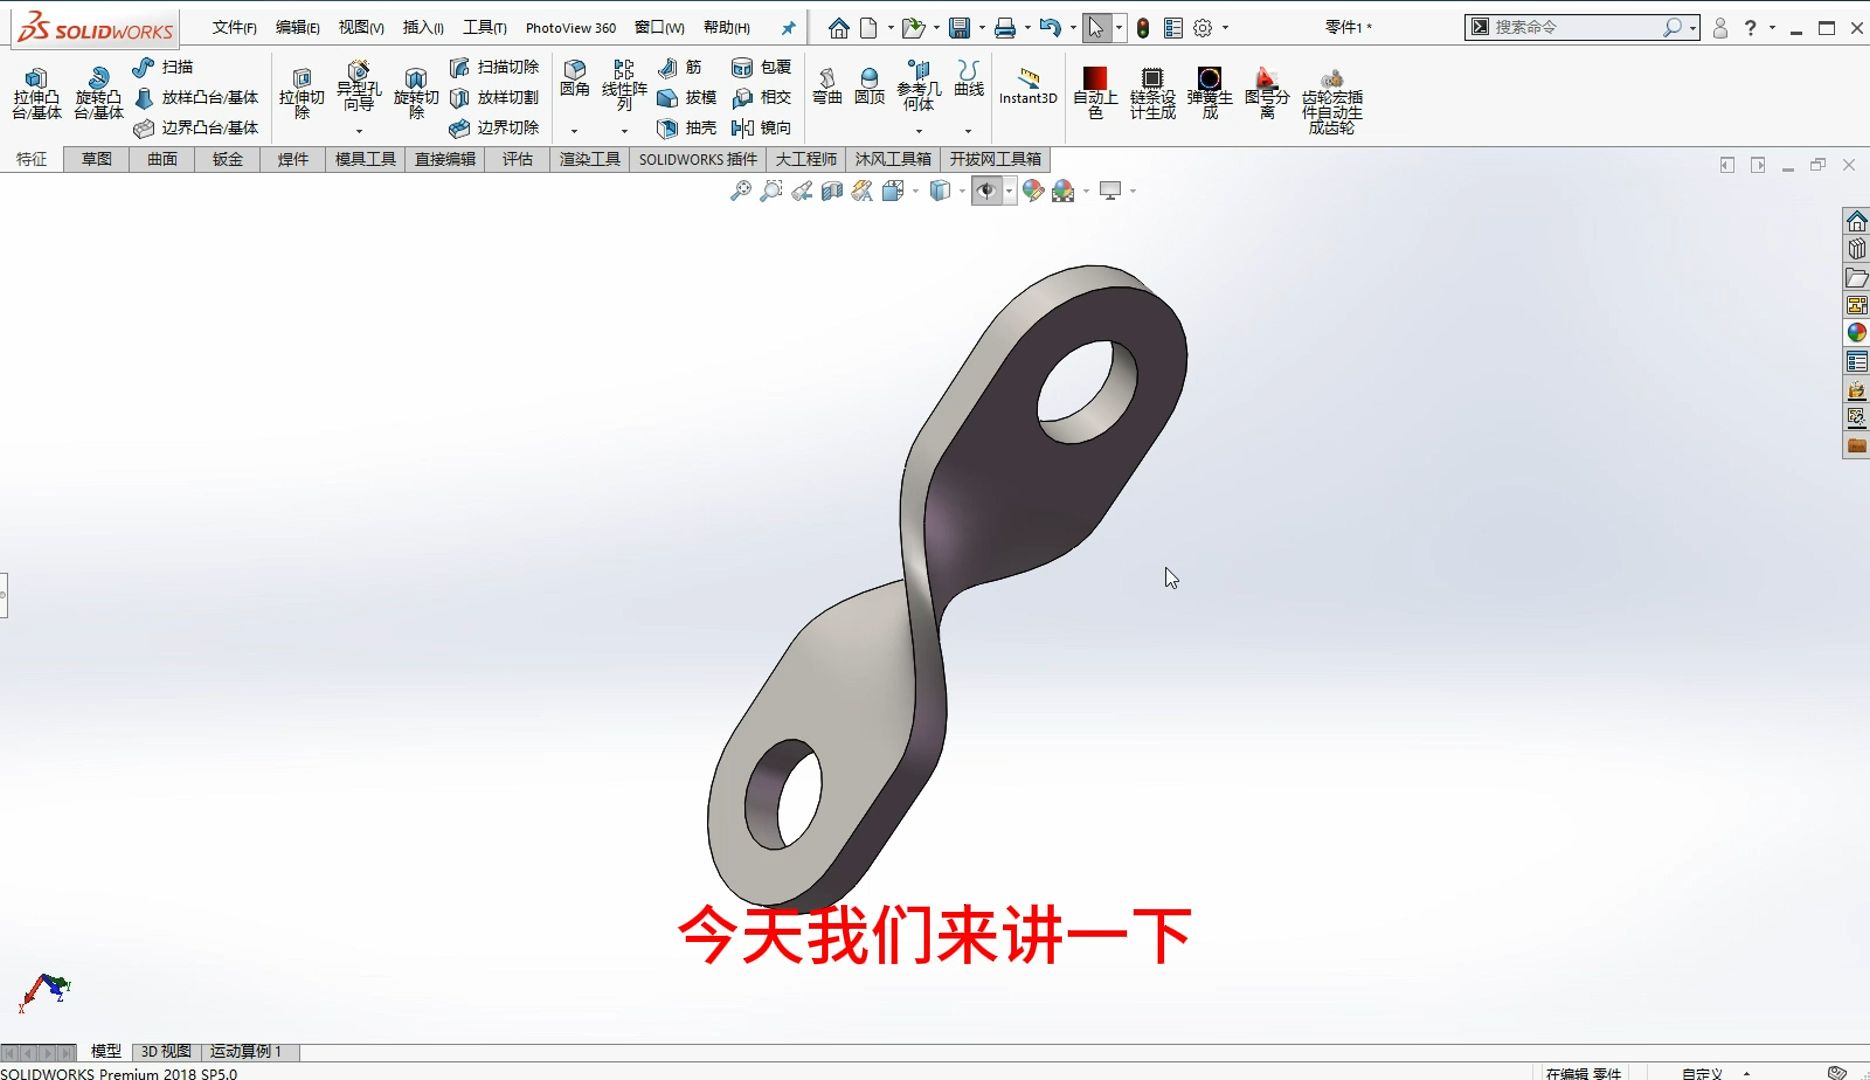Click the Curves (曲线) tool
Viewport: 1870px width, 1080px height.
pyautogui.click(x=968, y=79)
